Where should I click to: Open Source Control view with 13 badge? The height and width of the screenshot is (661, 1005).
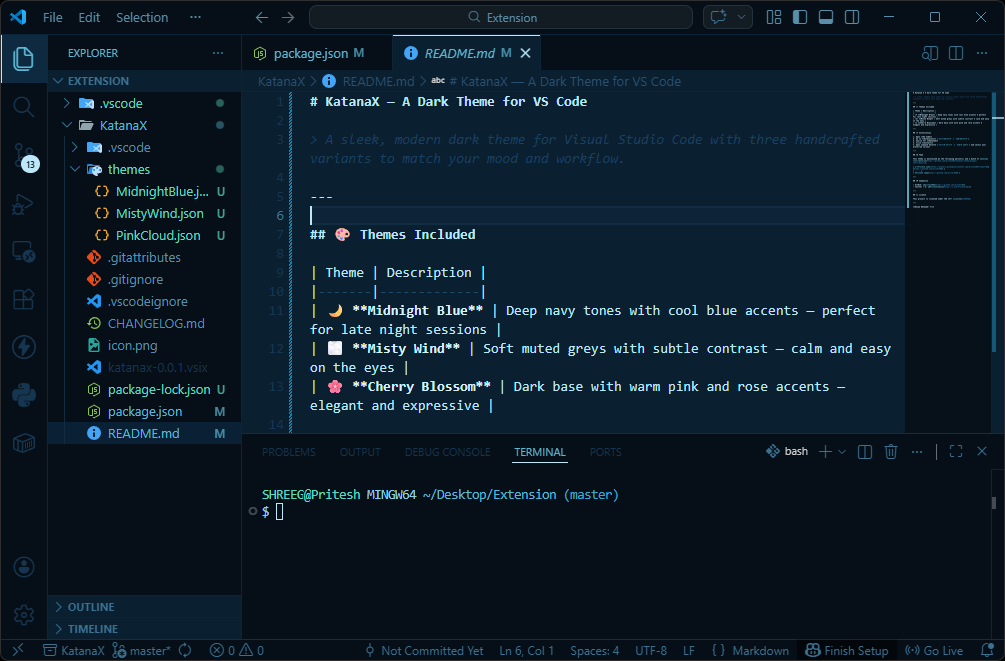point(24,156)
